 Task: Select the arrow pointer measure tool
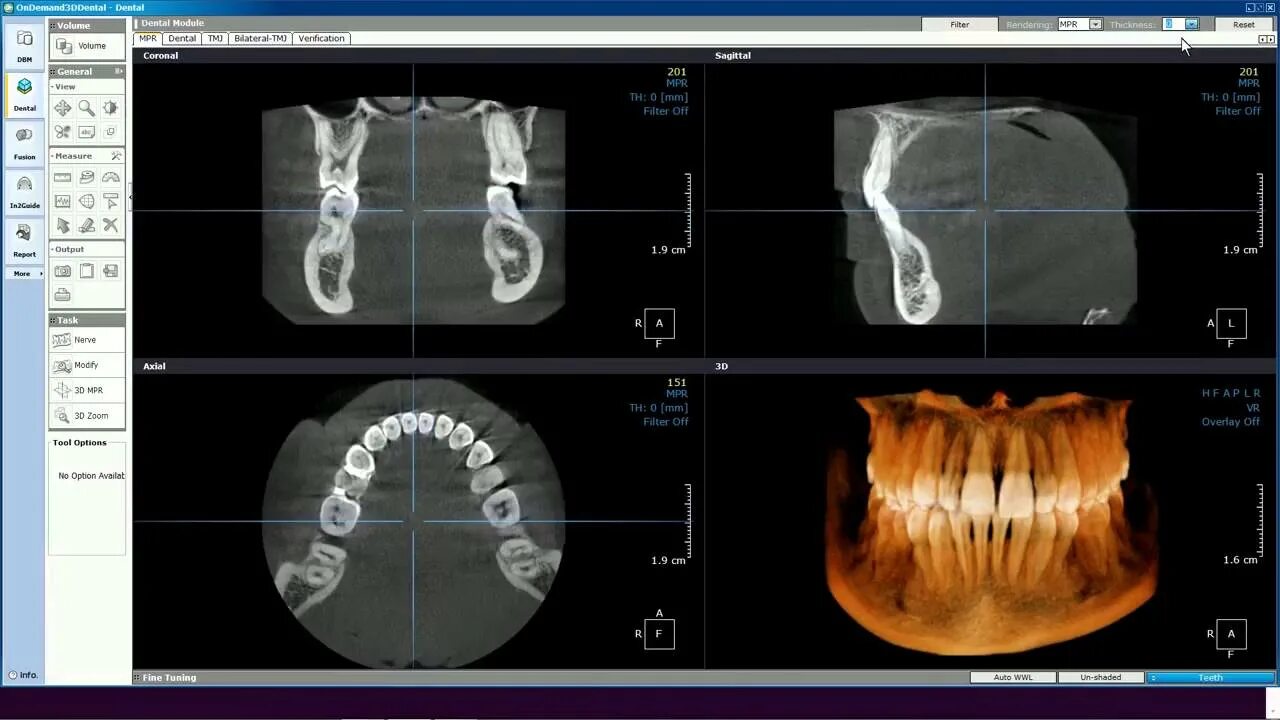63,226
